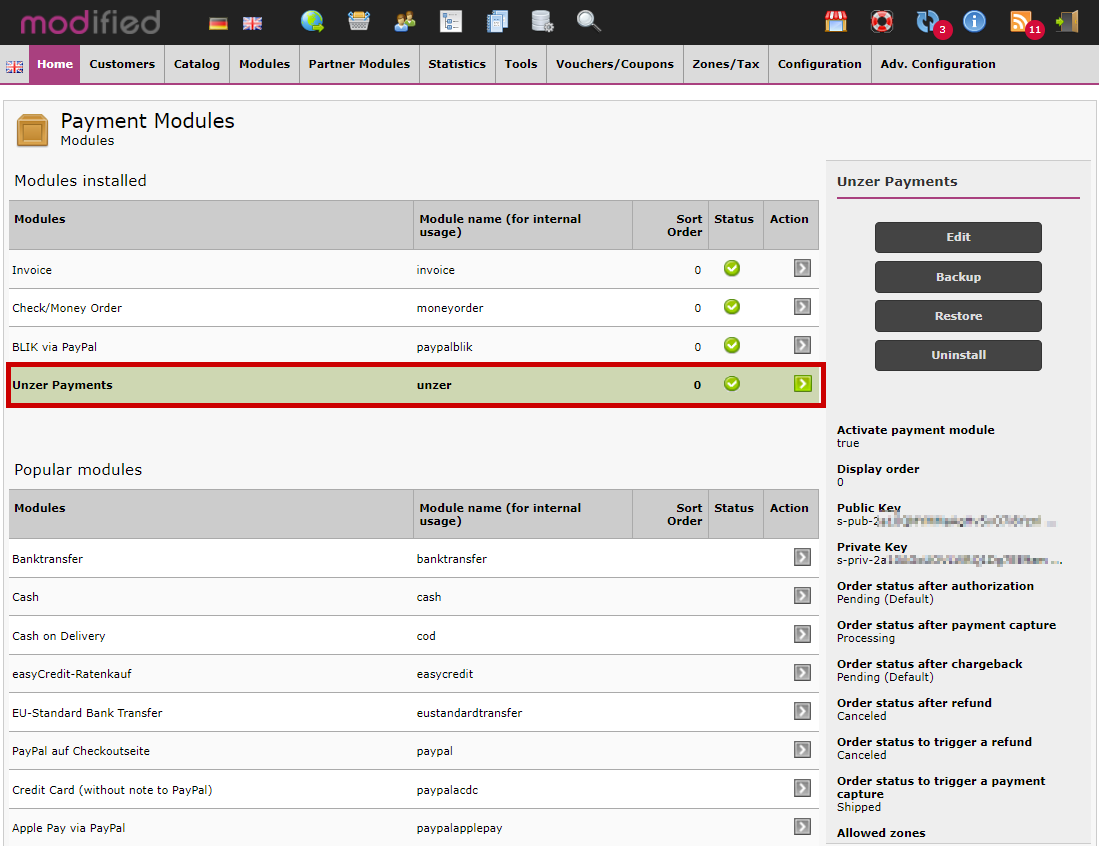Open the globe shop-view icon

pos(312,22)
